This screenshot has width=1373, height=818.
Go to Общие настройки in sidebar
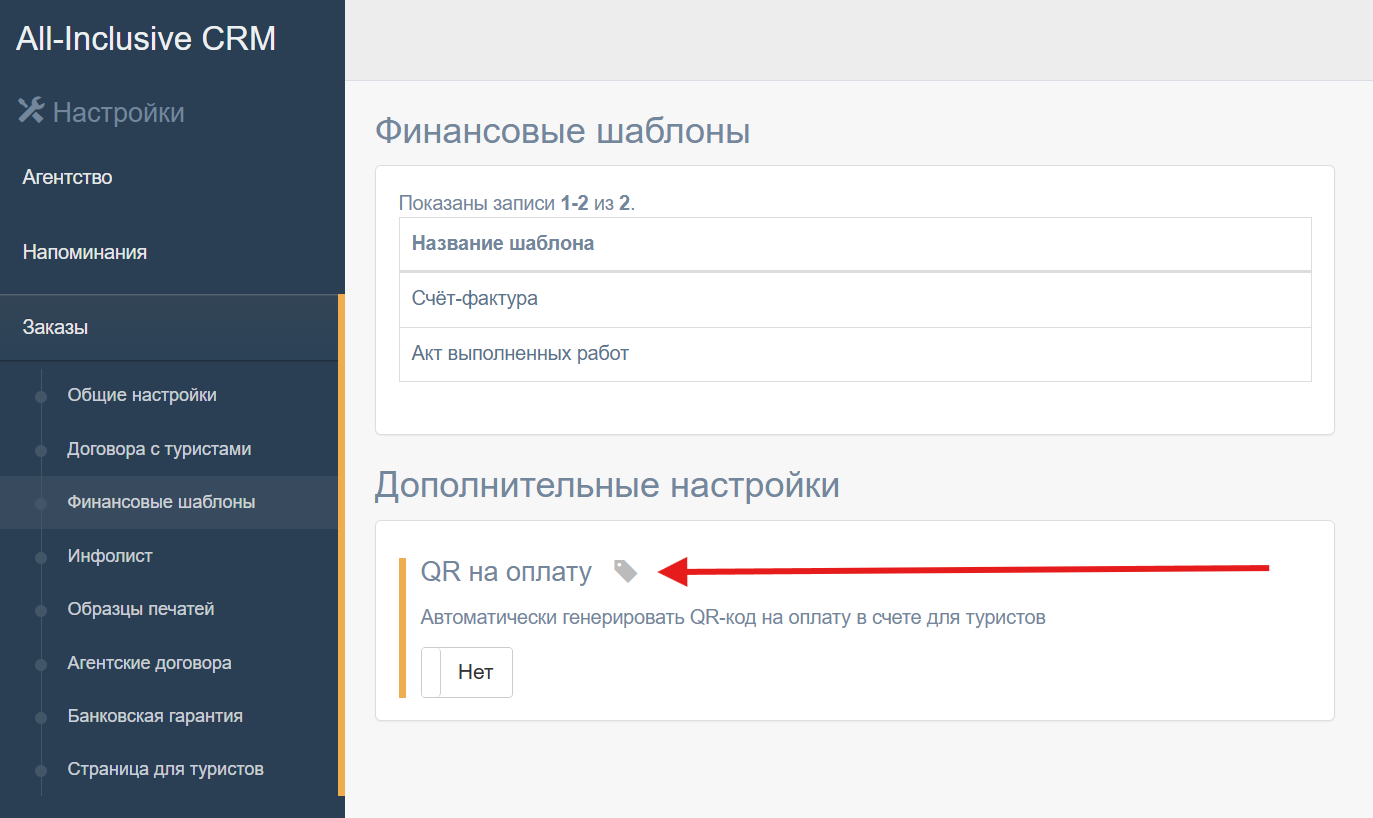click(142, 395)
